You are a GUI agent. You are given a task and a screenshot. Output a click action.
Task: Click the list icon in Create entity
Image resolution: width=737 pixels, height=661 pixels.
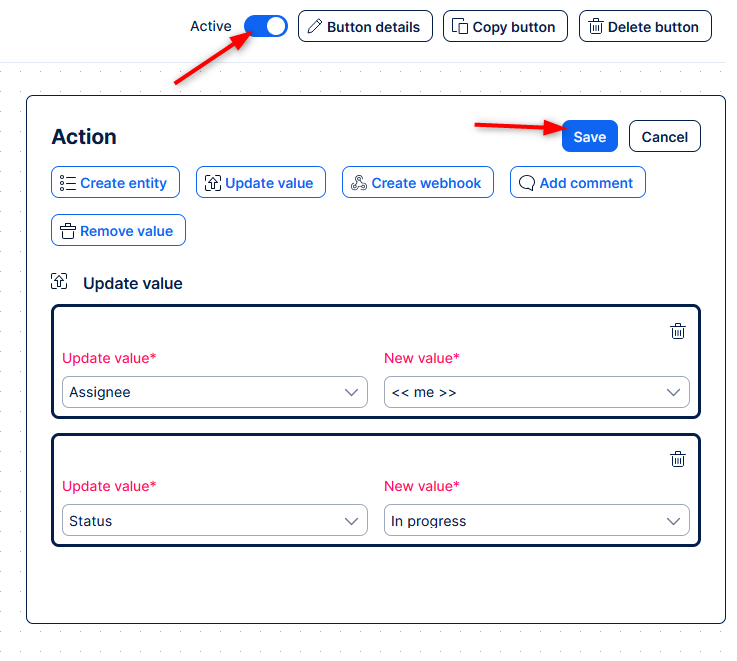click(68, 183)
